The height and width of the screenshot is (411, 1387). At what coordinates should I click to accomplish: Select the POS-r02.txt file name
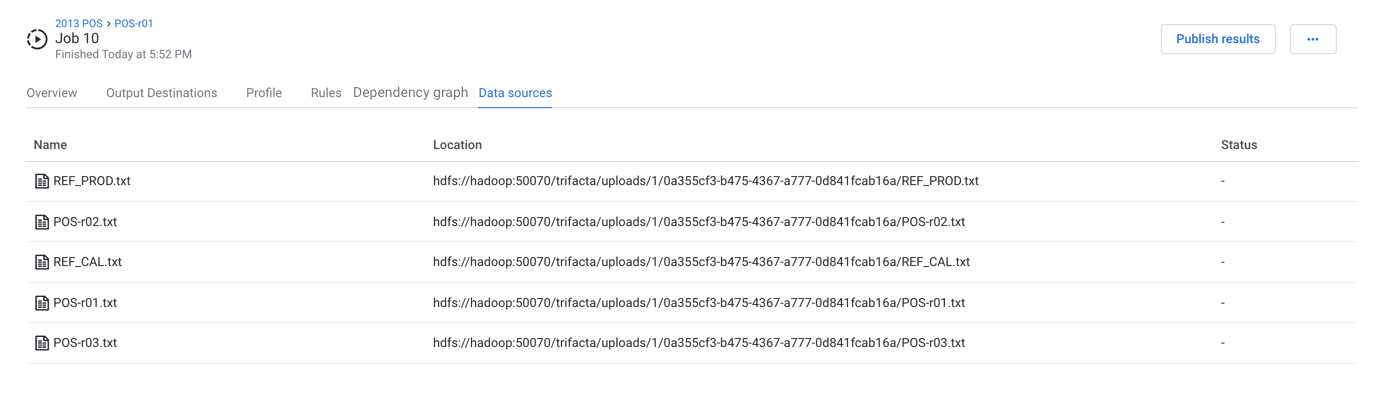[x=85, y=222]
